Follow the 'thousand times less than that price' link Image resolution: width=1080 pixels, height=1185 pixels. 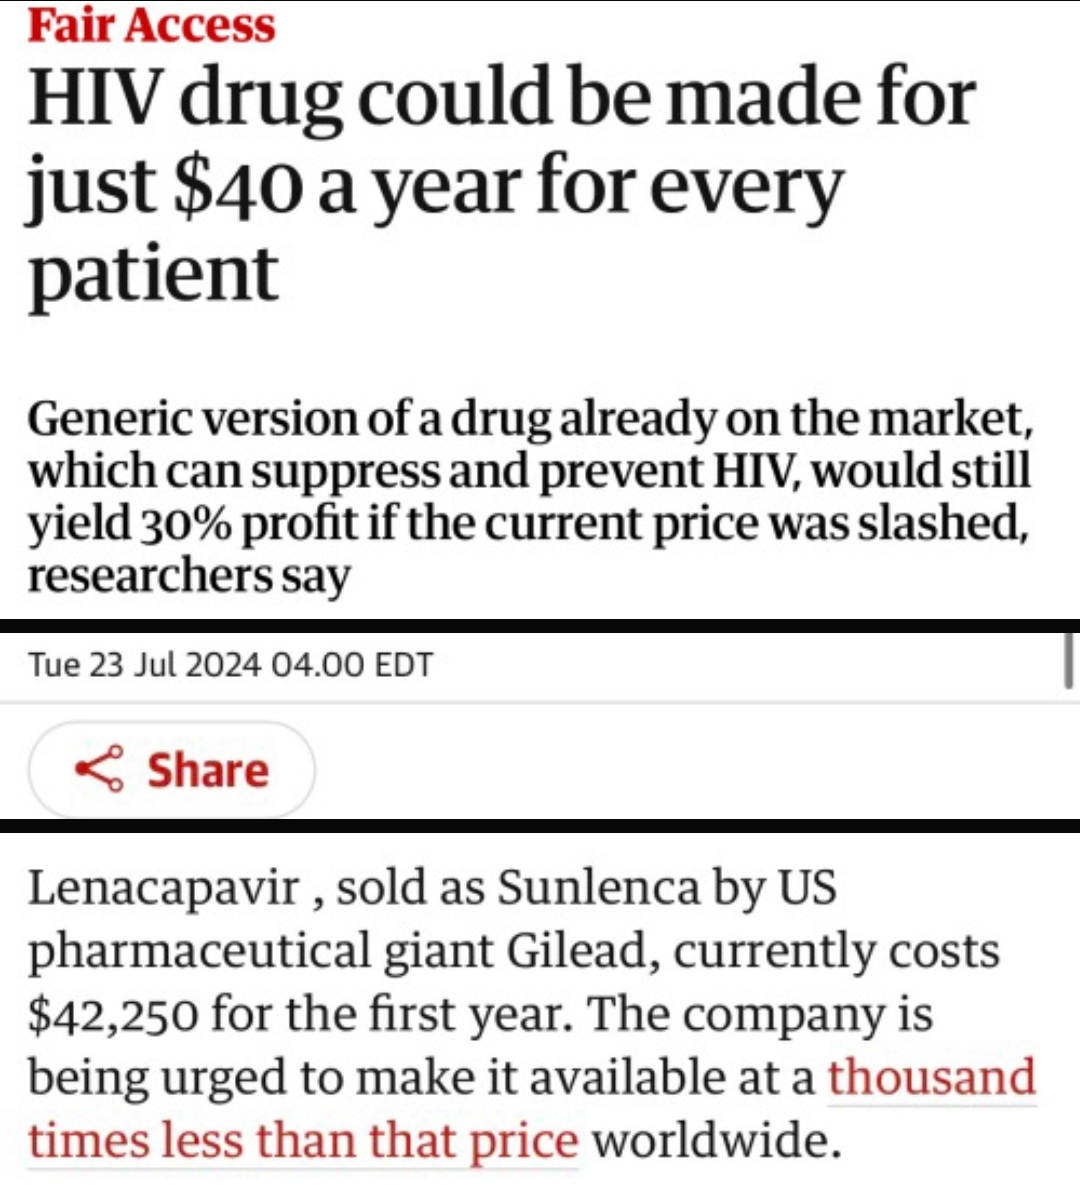(531, 1108)
